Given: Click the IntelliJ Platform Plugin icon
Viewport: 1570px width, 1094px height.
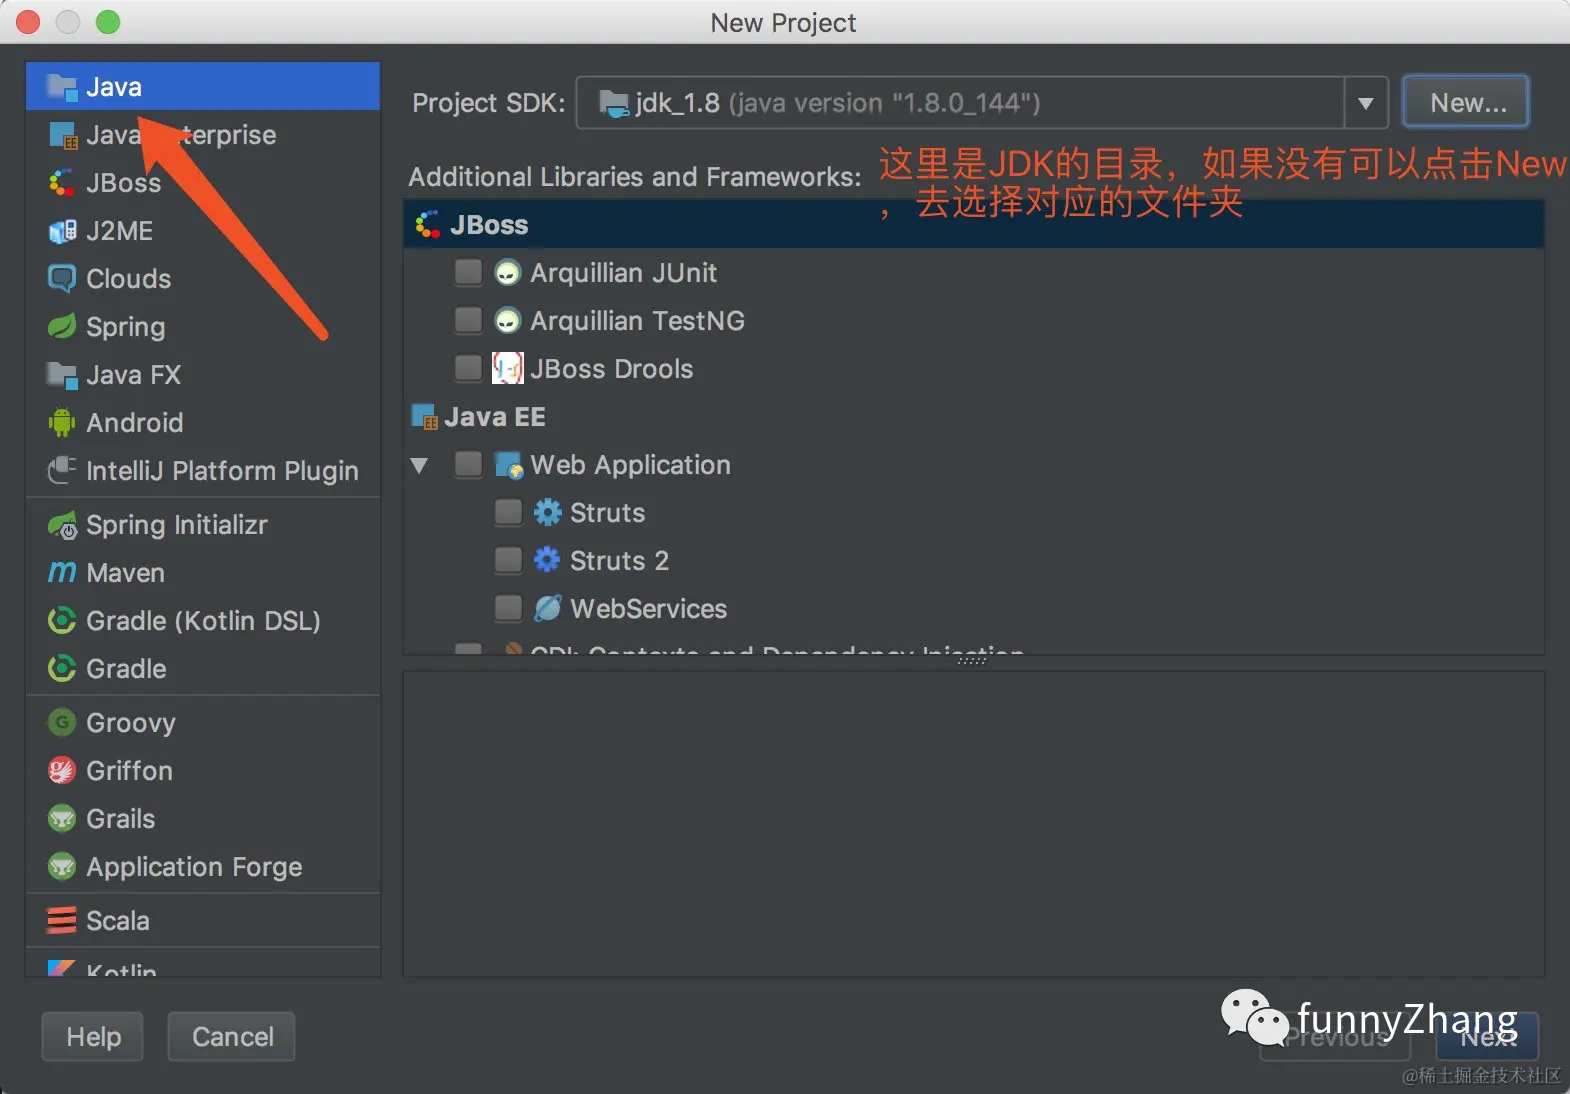Looking at the screenshot, I should tap(62, 470).
